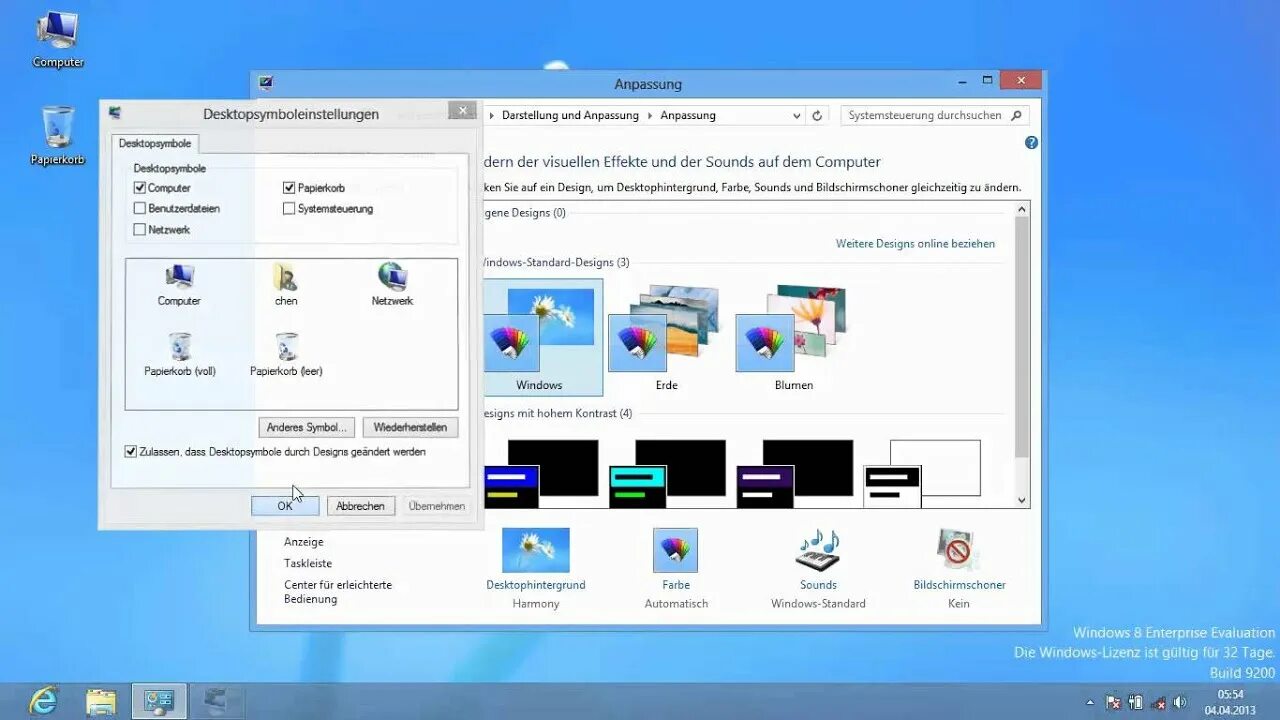
Task: Open the address bar history dropdown
Action: point(797,116)
